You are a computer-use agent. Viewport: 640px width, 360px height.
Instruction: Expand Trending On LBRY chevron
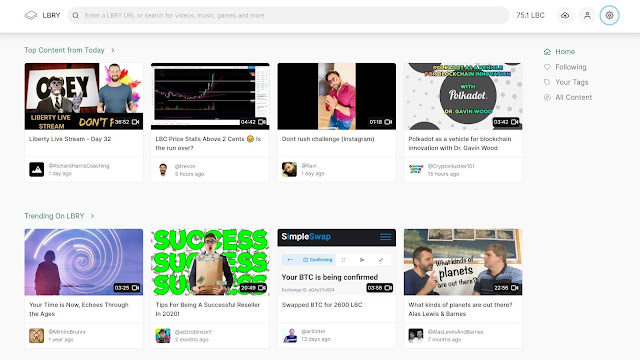(92, 216)
